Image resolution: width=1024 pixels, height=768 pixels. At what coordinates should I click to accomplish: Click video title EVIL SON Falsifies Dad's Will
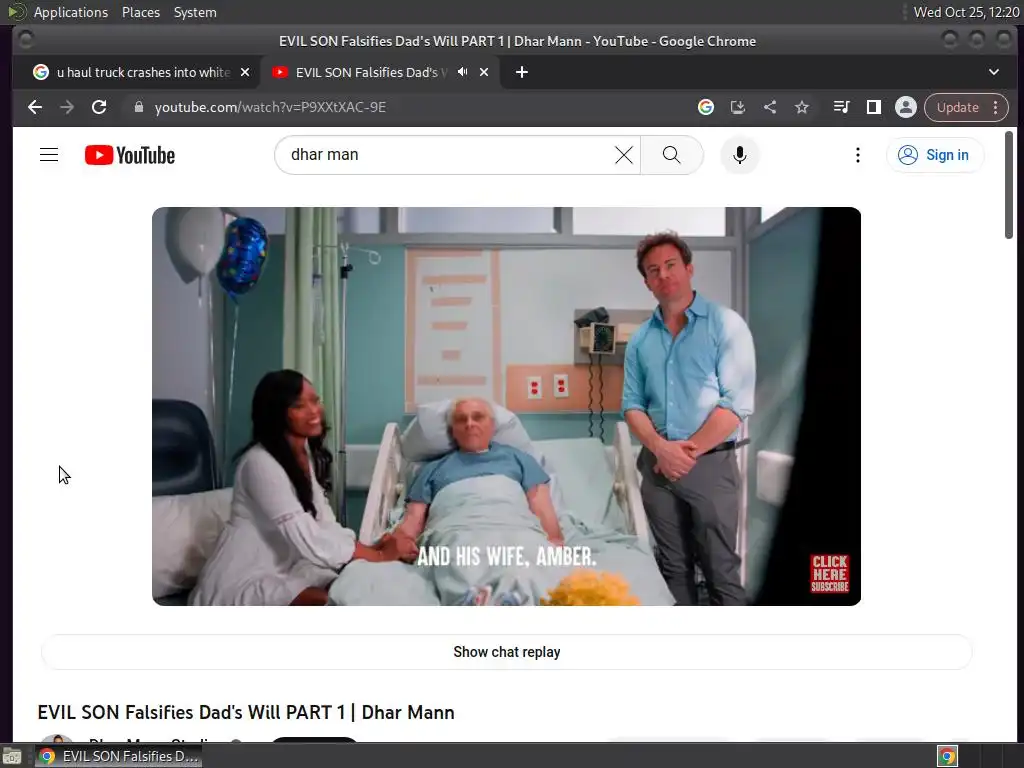[246, 712]
